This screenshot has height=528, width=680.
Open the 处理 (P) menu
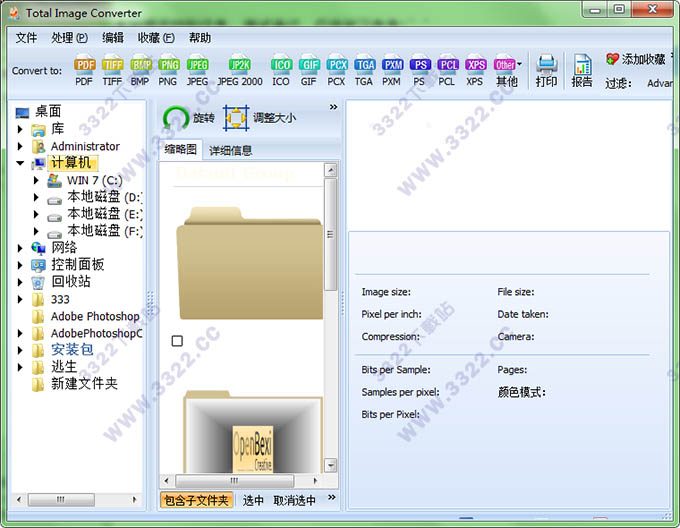tap(69, 38)
